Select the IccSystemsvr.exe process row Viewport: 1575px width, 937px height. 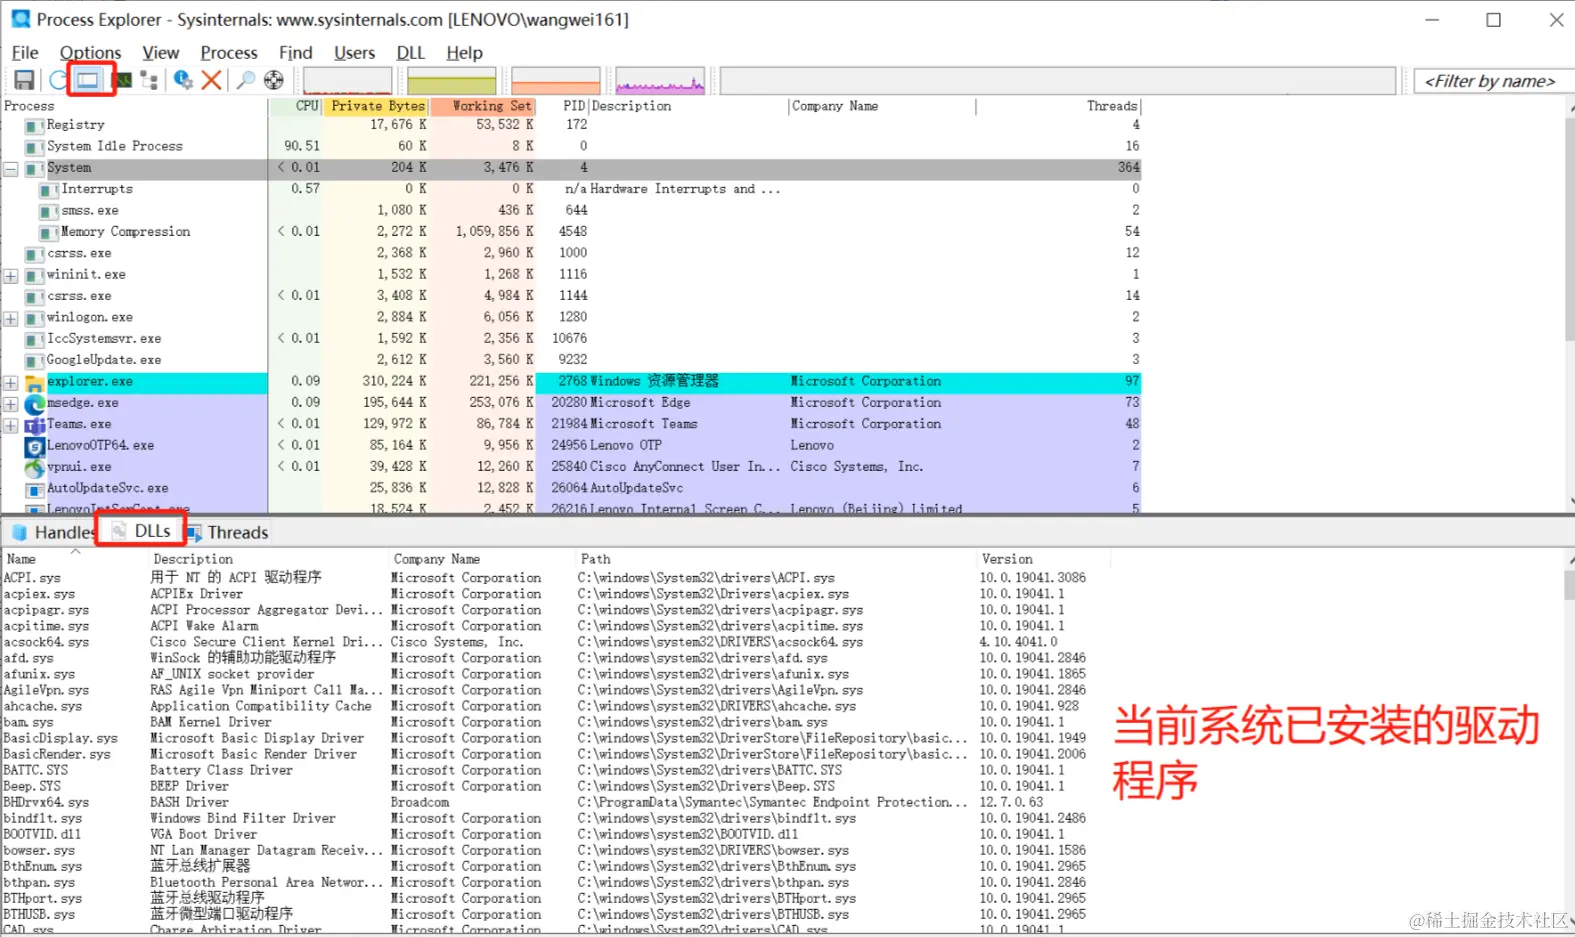click(x=570, y=339)
